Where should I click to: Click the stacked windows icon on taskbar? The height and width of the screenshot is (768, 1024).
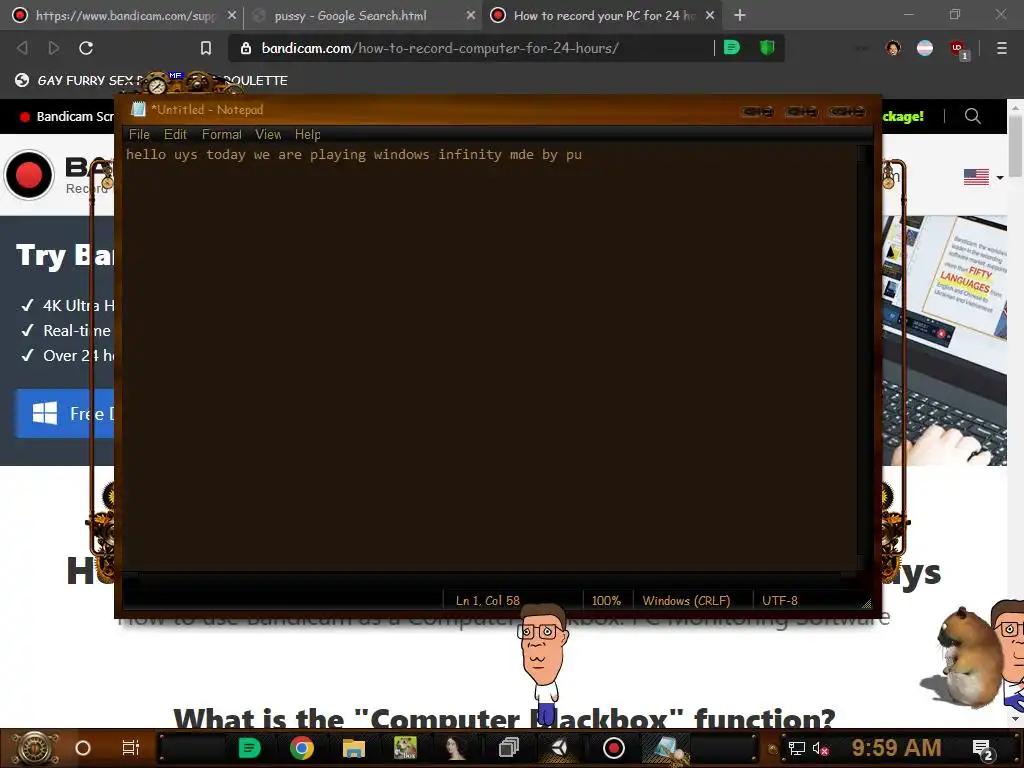508,748
